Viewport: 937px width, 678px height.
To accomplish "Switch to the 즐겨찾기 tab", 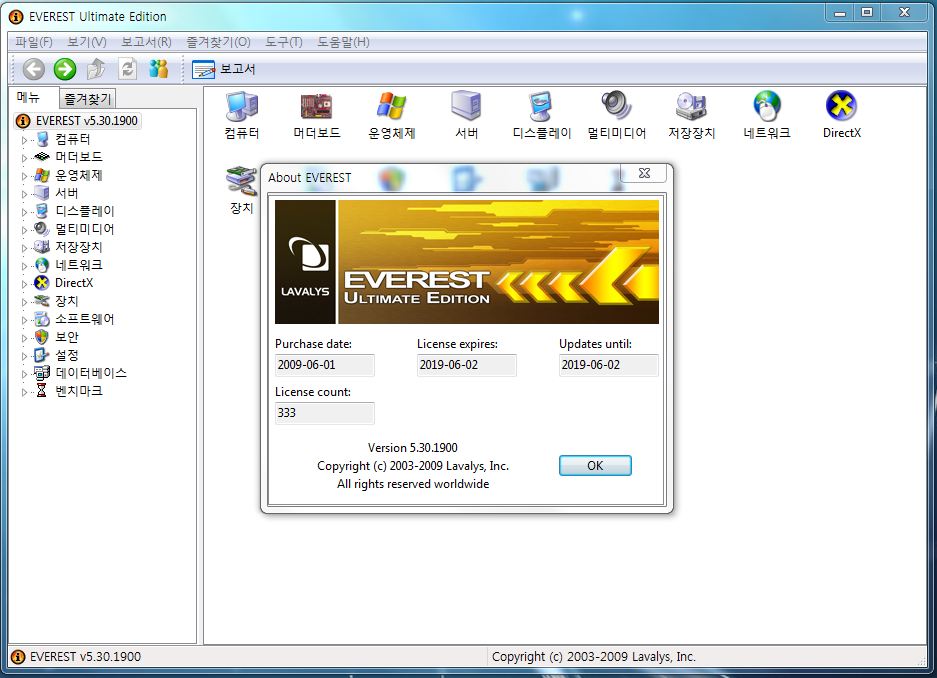I will [x=87, y=99].
